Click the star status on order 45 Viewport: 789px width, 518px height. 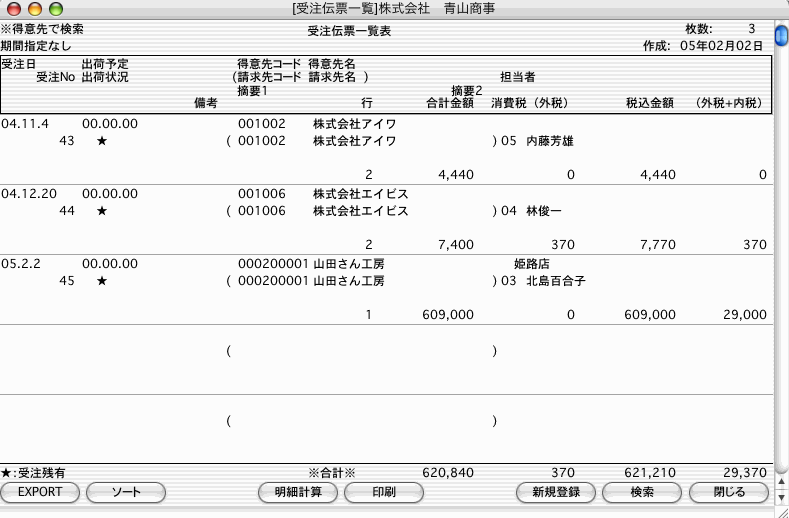(x=101, y=282)
